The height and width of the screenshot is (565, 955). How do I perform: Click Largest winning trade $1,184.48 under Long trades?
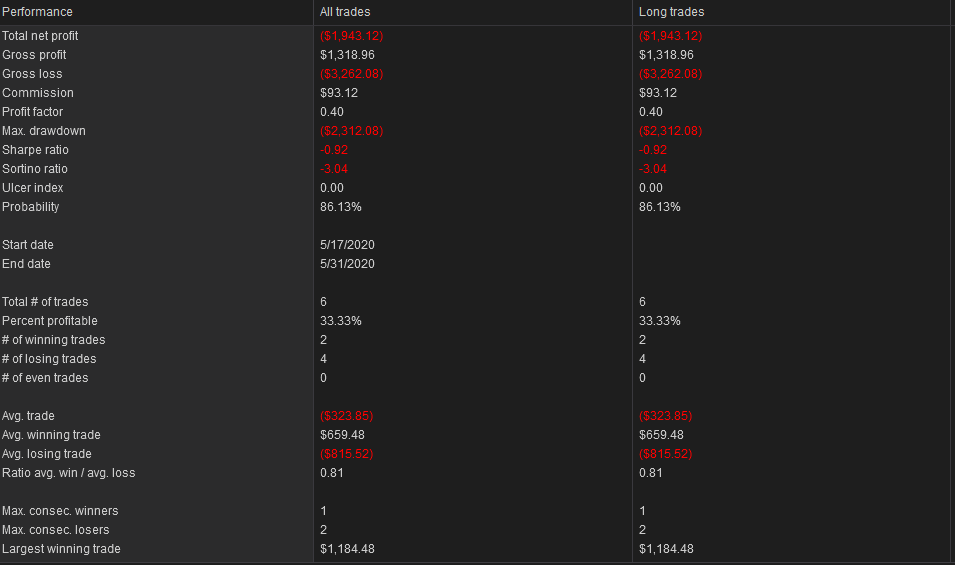(x=666, y=549)
